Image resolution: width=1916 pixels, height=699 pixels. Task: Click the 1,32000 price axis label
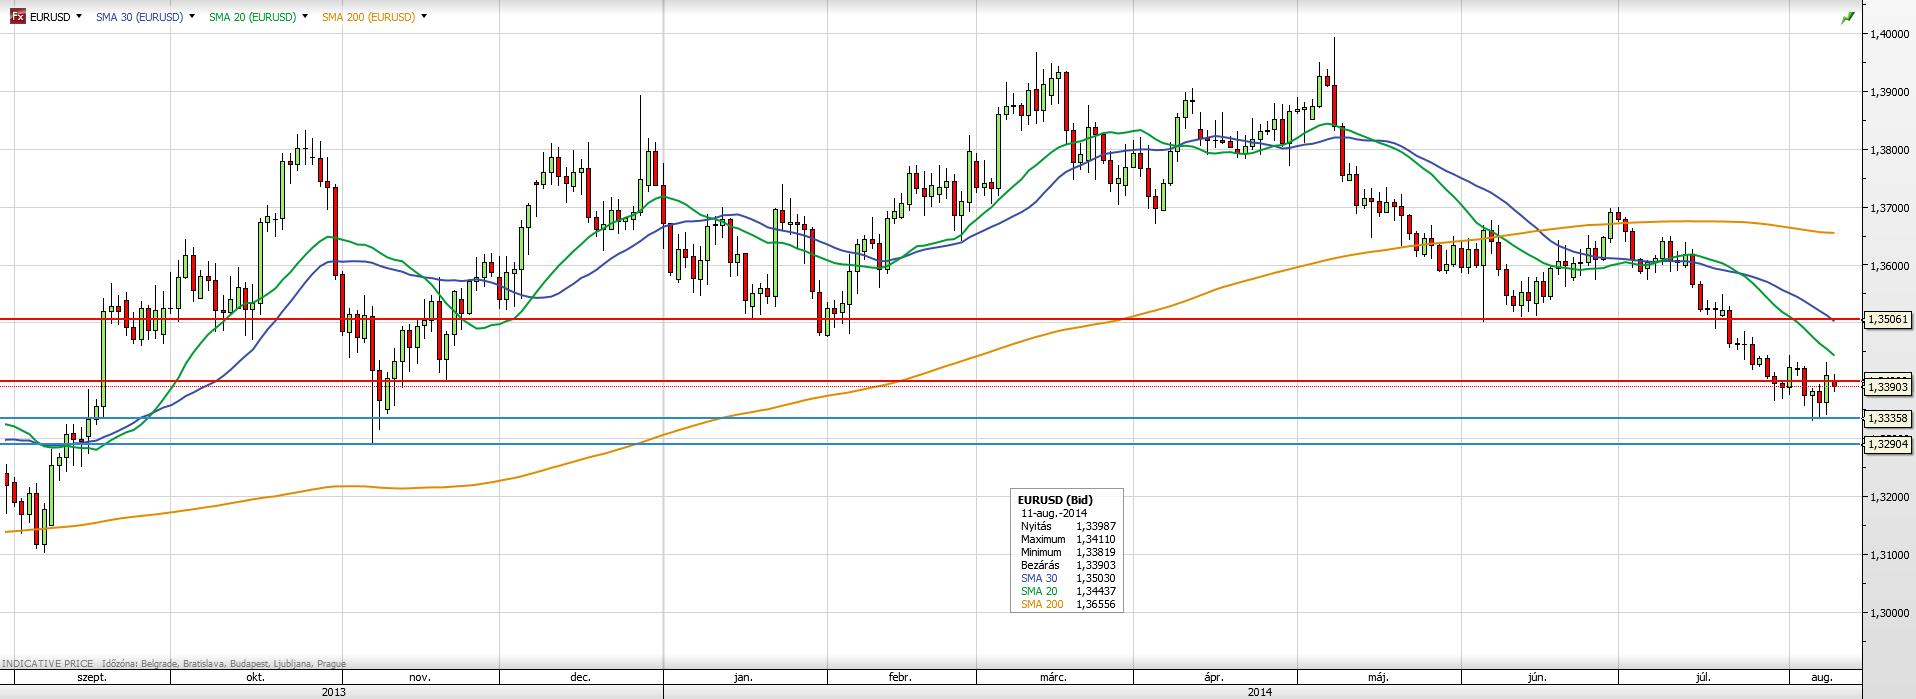[1890, 497]
